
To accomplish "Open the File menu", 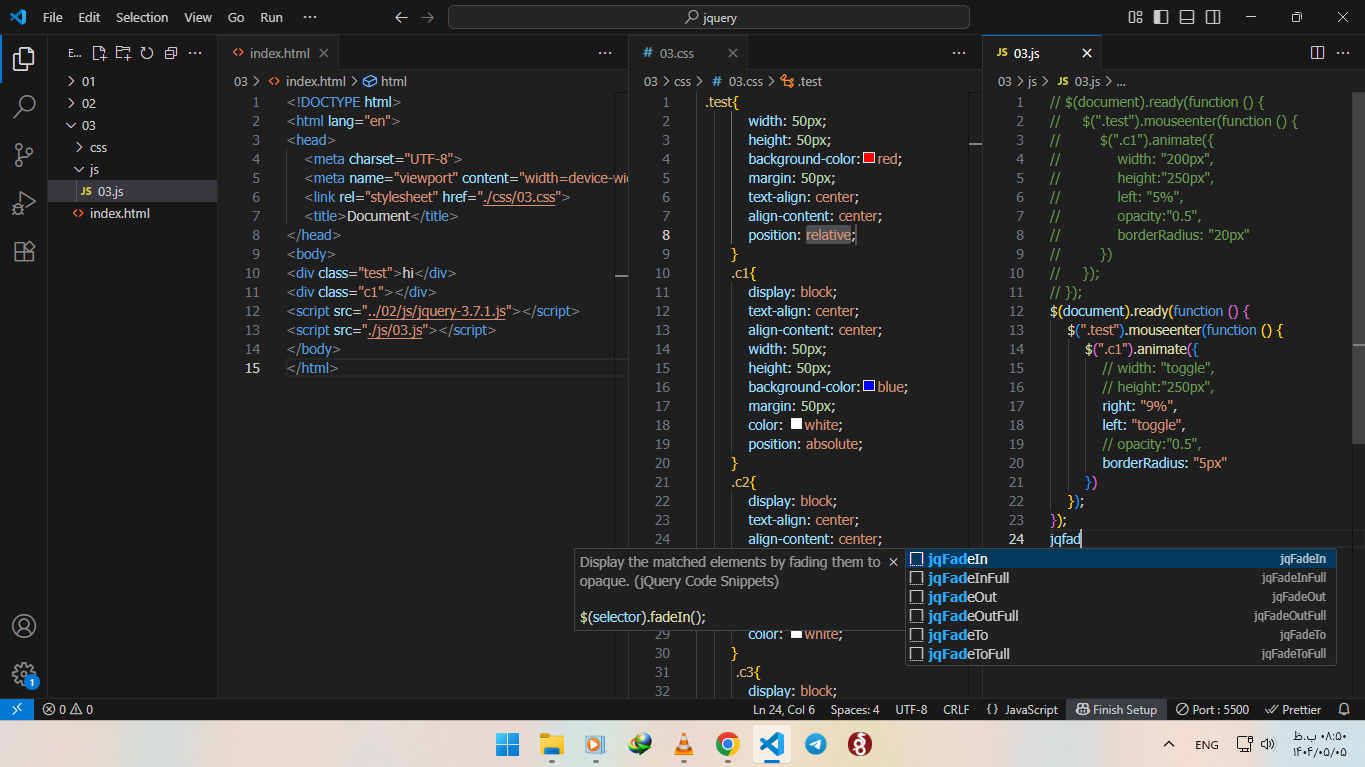I will click(53, 17).
